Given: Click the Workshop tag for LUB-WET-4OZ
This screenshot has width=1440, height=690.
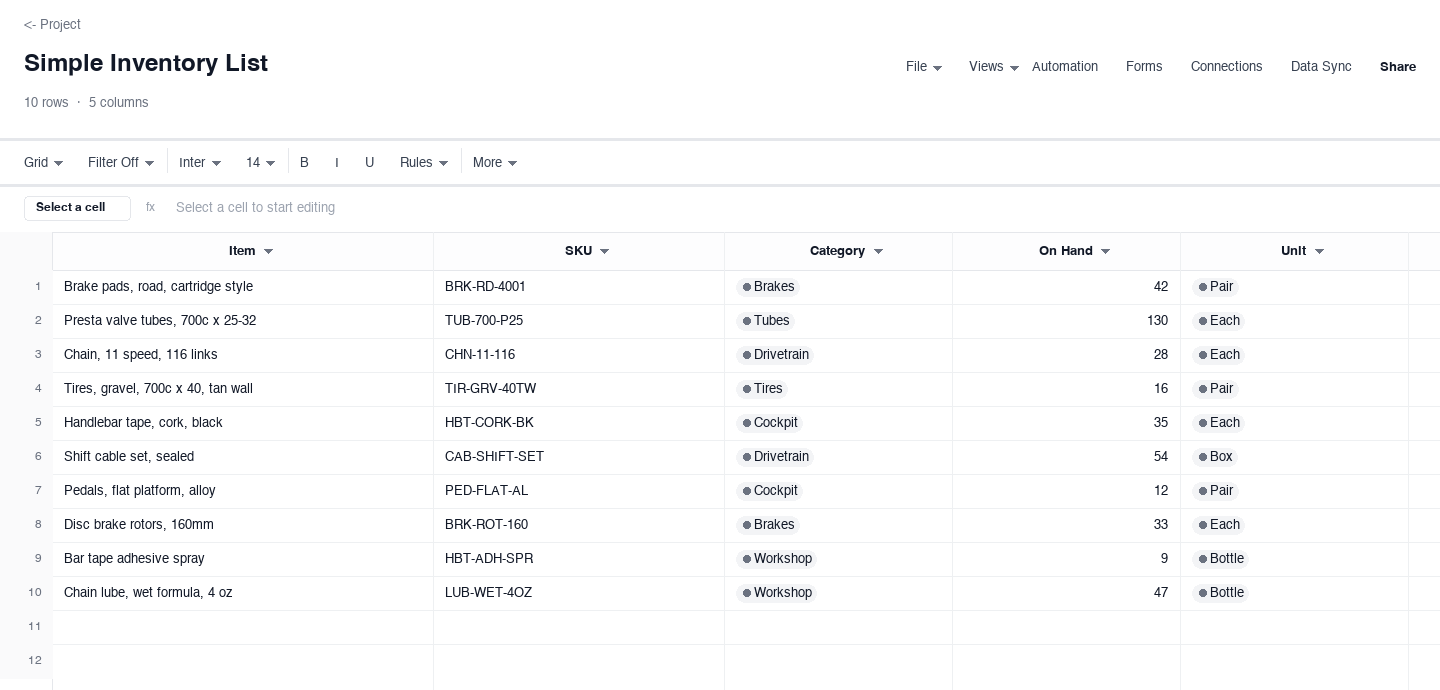Looking at the screenshot, I should click(776, 593).
